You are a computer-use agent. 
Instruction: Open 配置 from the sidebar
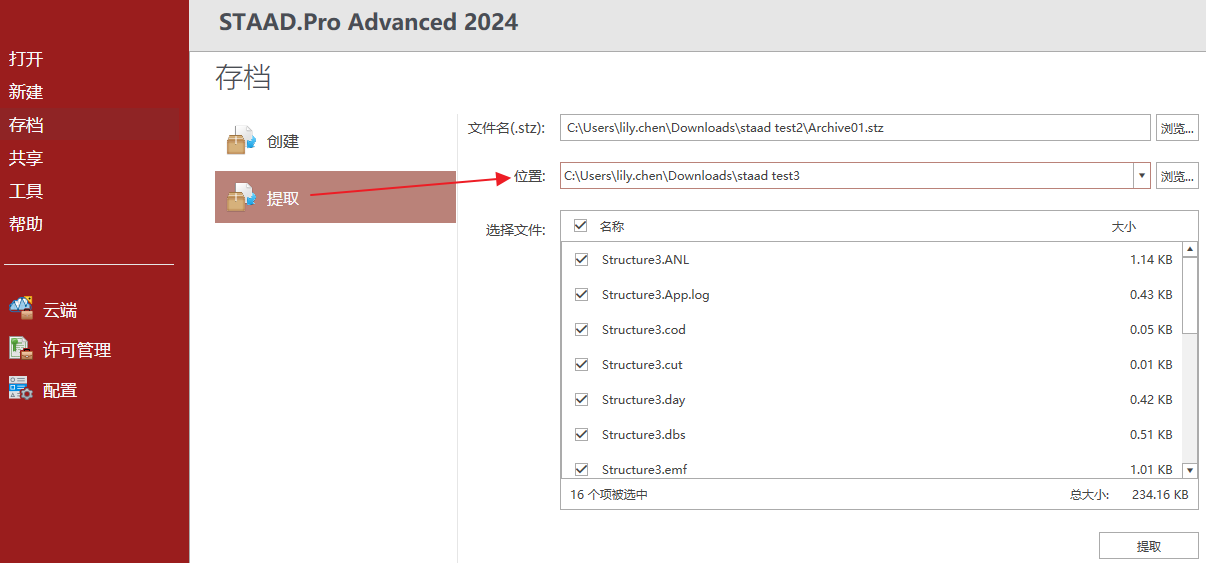(60, 390)
